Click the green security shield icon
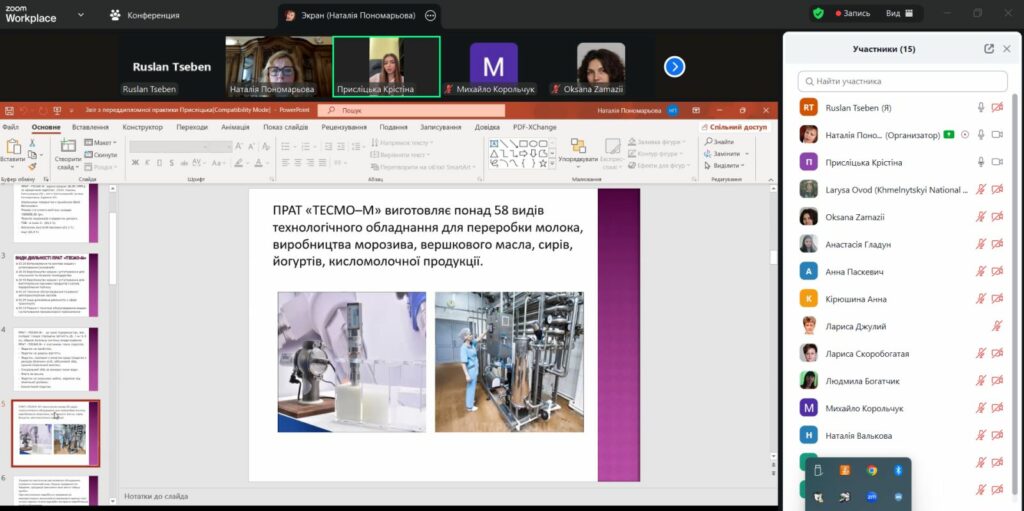 (818, 14)
